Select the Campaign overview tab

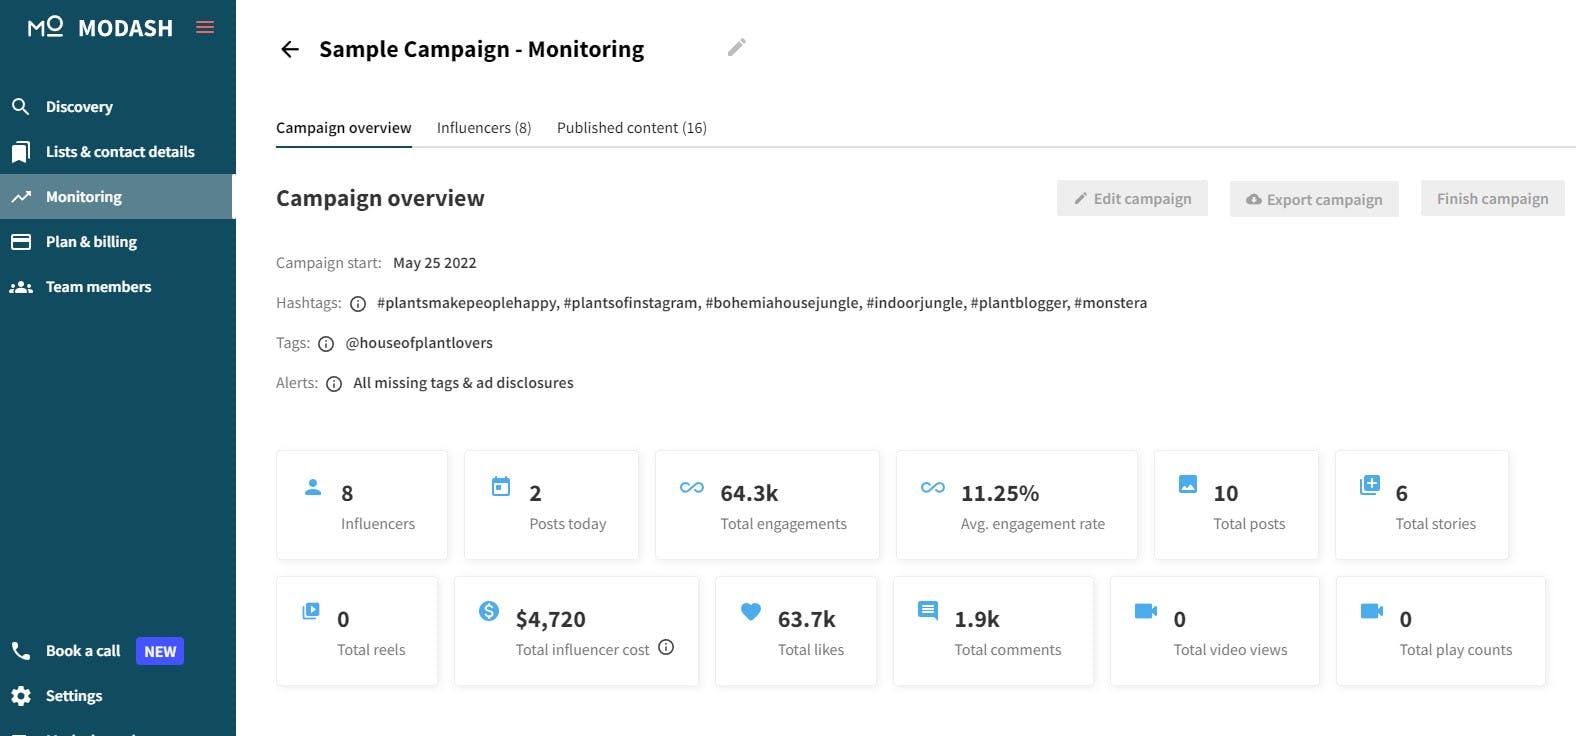click(x=343, y=128)
